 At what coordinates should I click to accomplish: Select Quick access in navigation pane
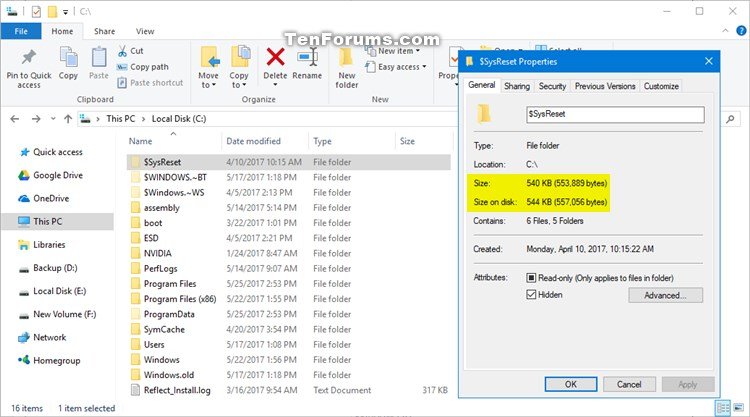click(x=58, y=152)
